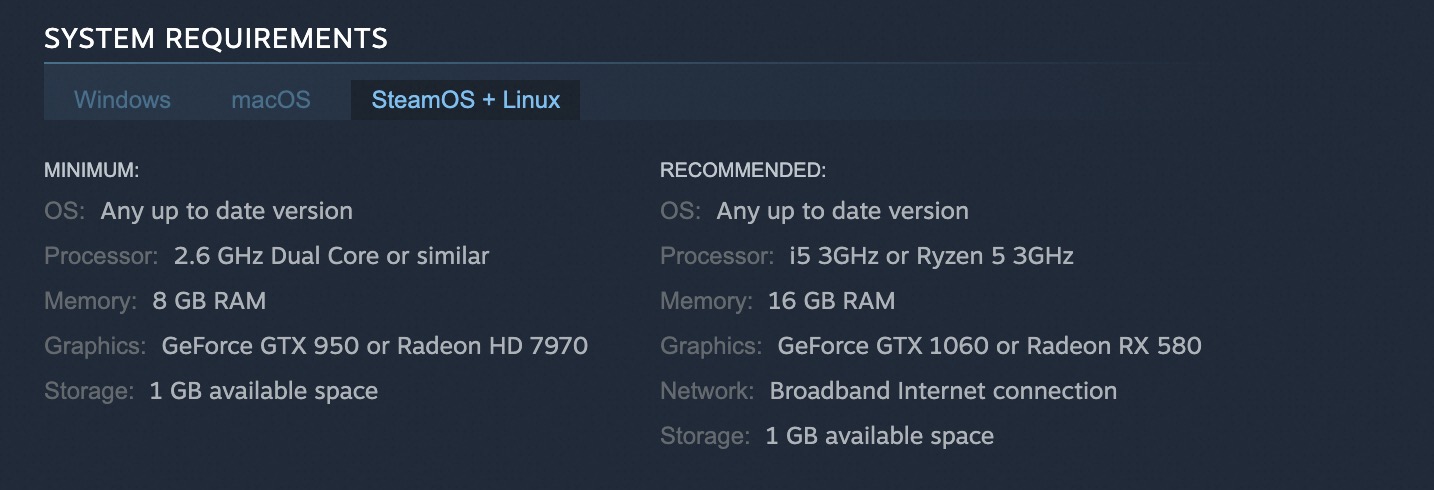Click the "8 GB RAM" minimum memory value
This screenshot has width=1434, height=490.
[209, 301]
